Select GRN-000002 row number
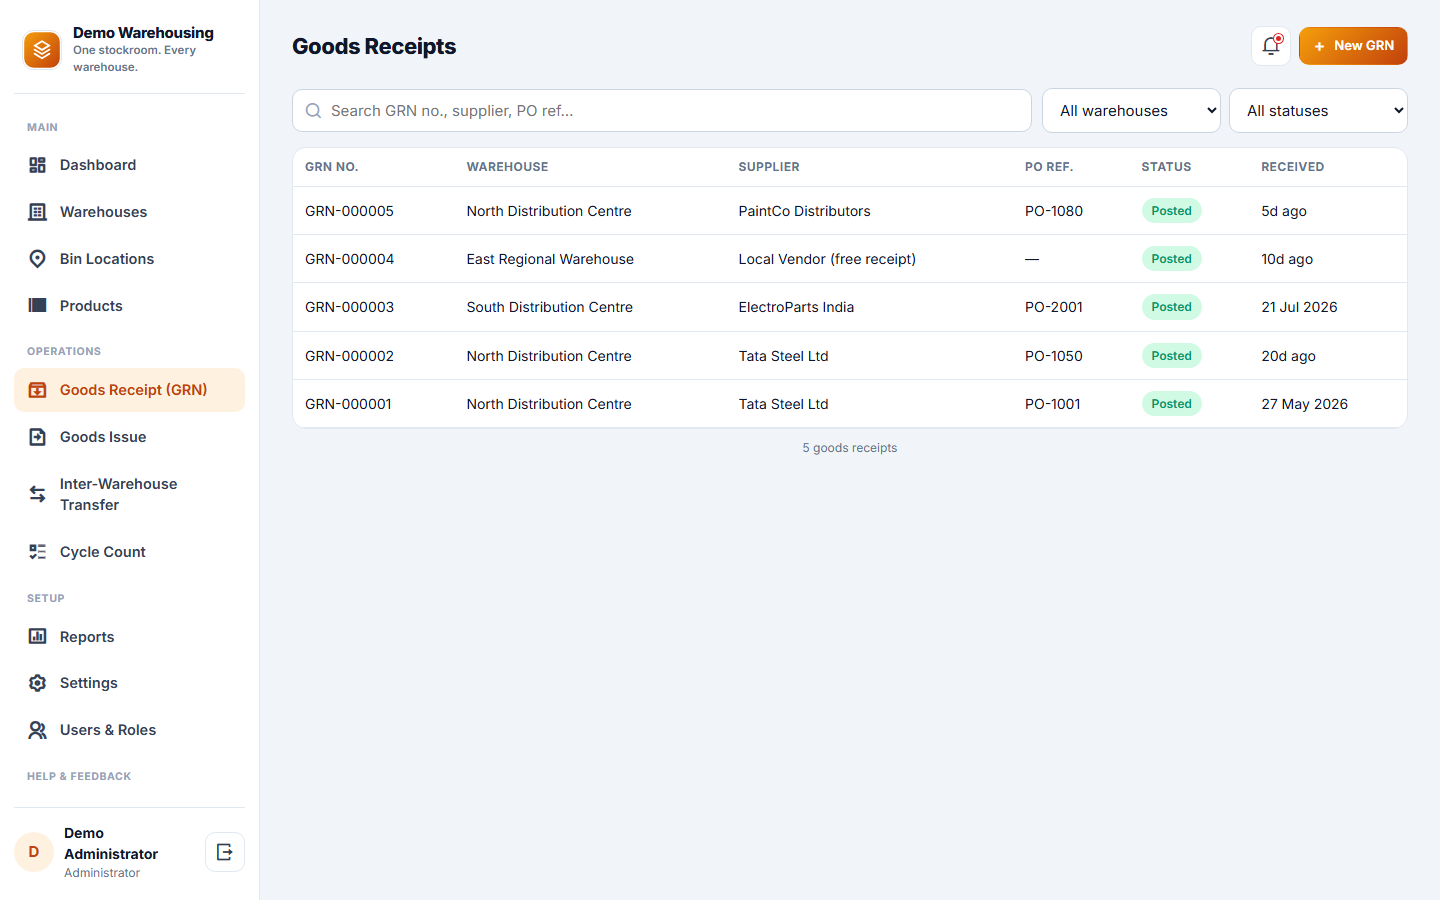 (x=349, y=356)
